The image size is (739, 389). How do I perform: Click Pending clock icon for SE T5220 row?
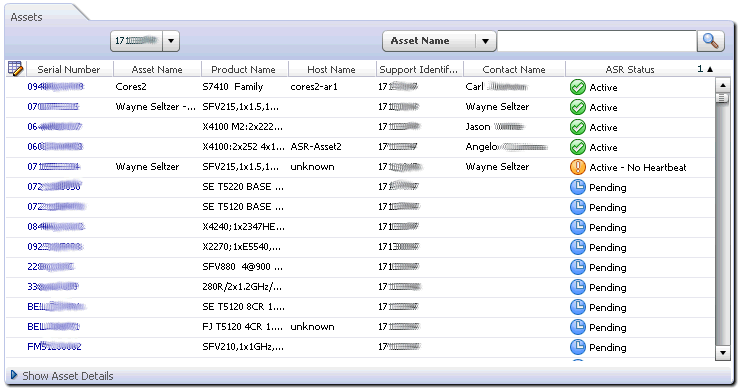coord(577,187)
